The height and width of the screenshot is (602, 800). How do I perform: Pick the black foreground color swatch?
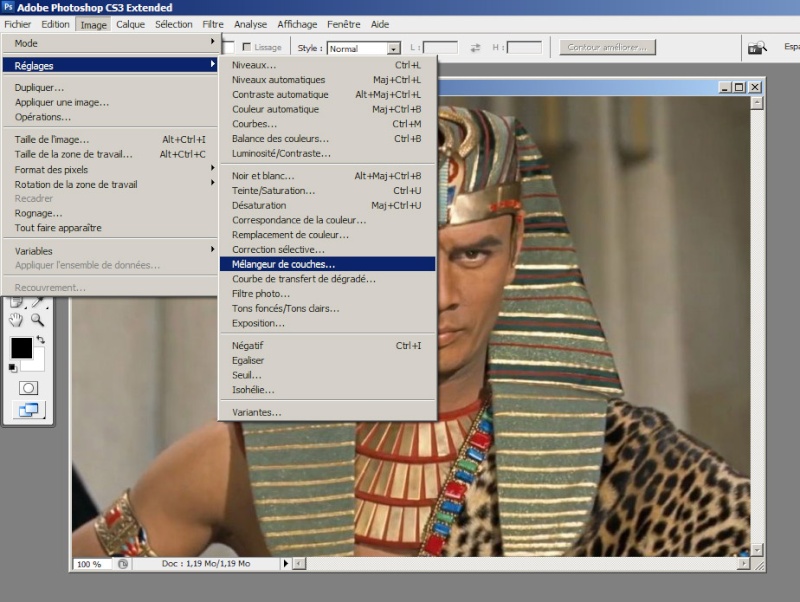[21, 348]
